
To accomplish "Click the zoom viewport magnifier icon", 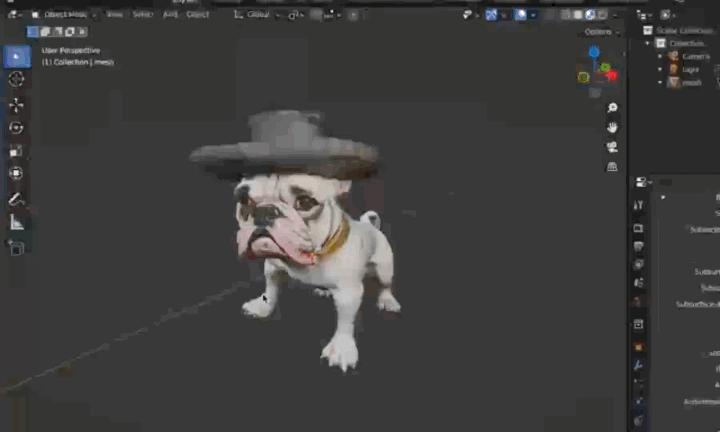I will [612, 107].
